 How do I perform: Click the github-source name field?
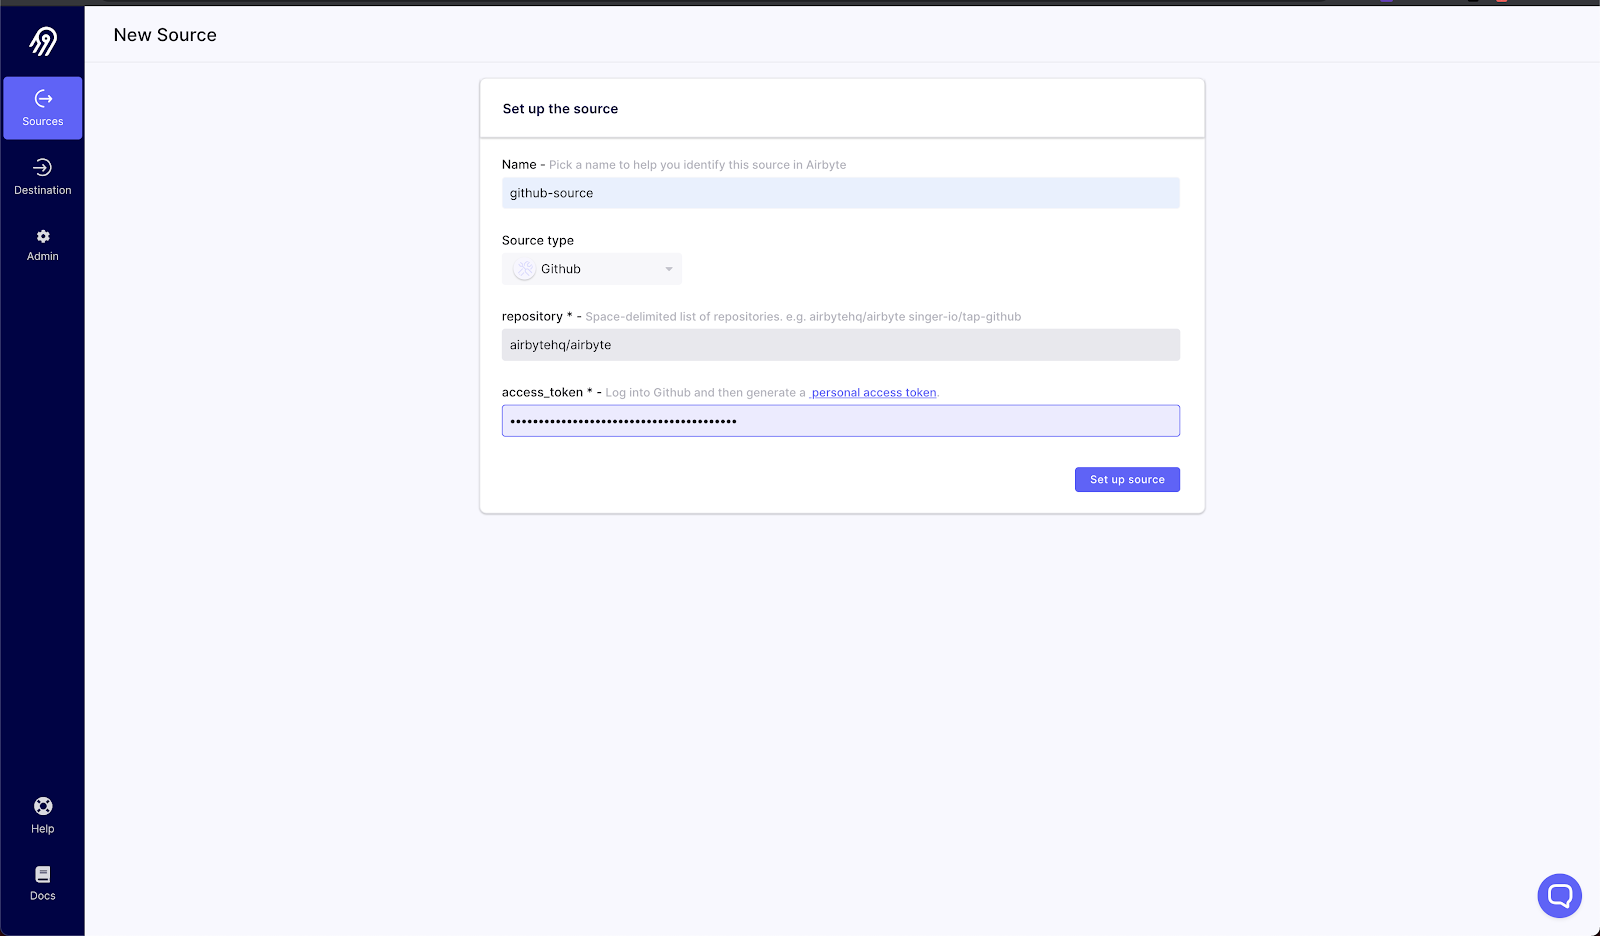point(840,193)
